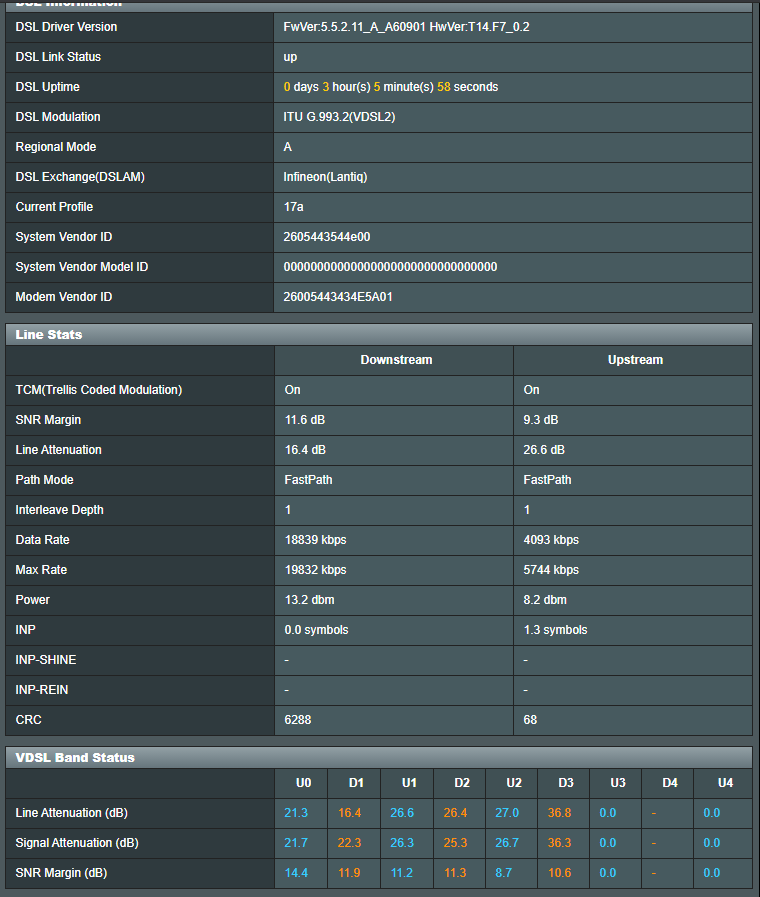Click the Modem Vendor ID value 26005443434E5A01
This screenshot has width=760, height=897.
pos(338,297)
